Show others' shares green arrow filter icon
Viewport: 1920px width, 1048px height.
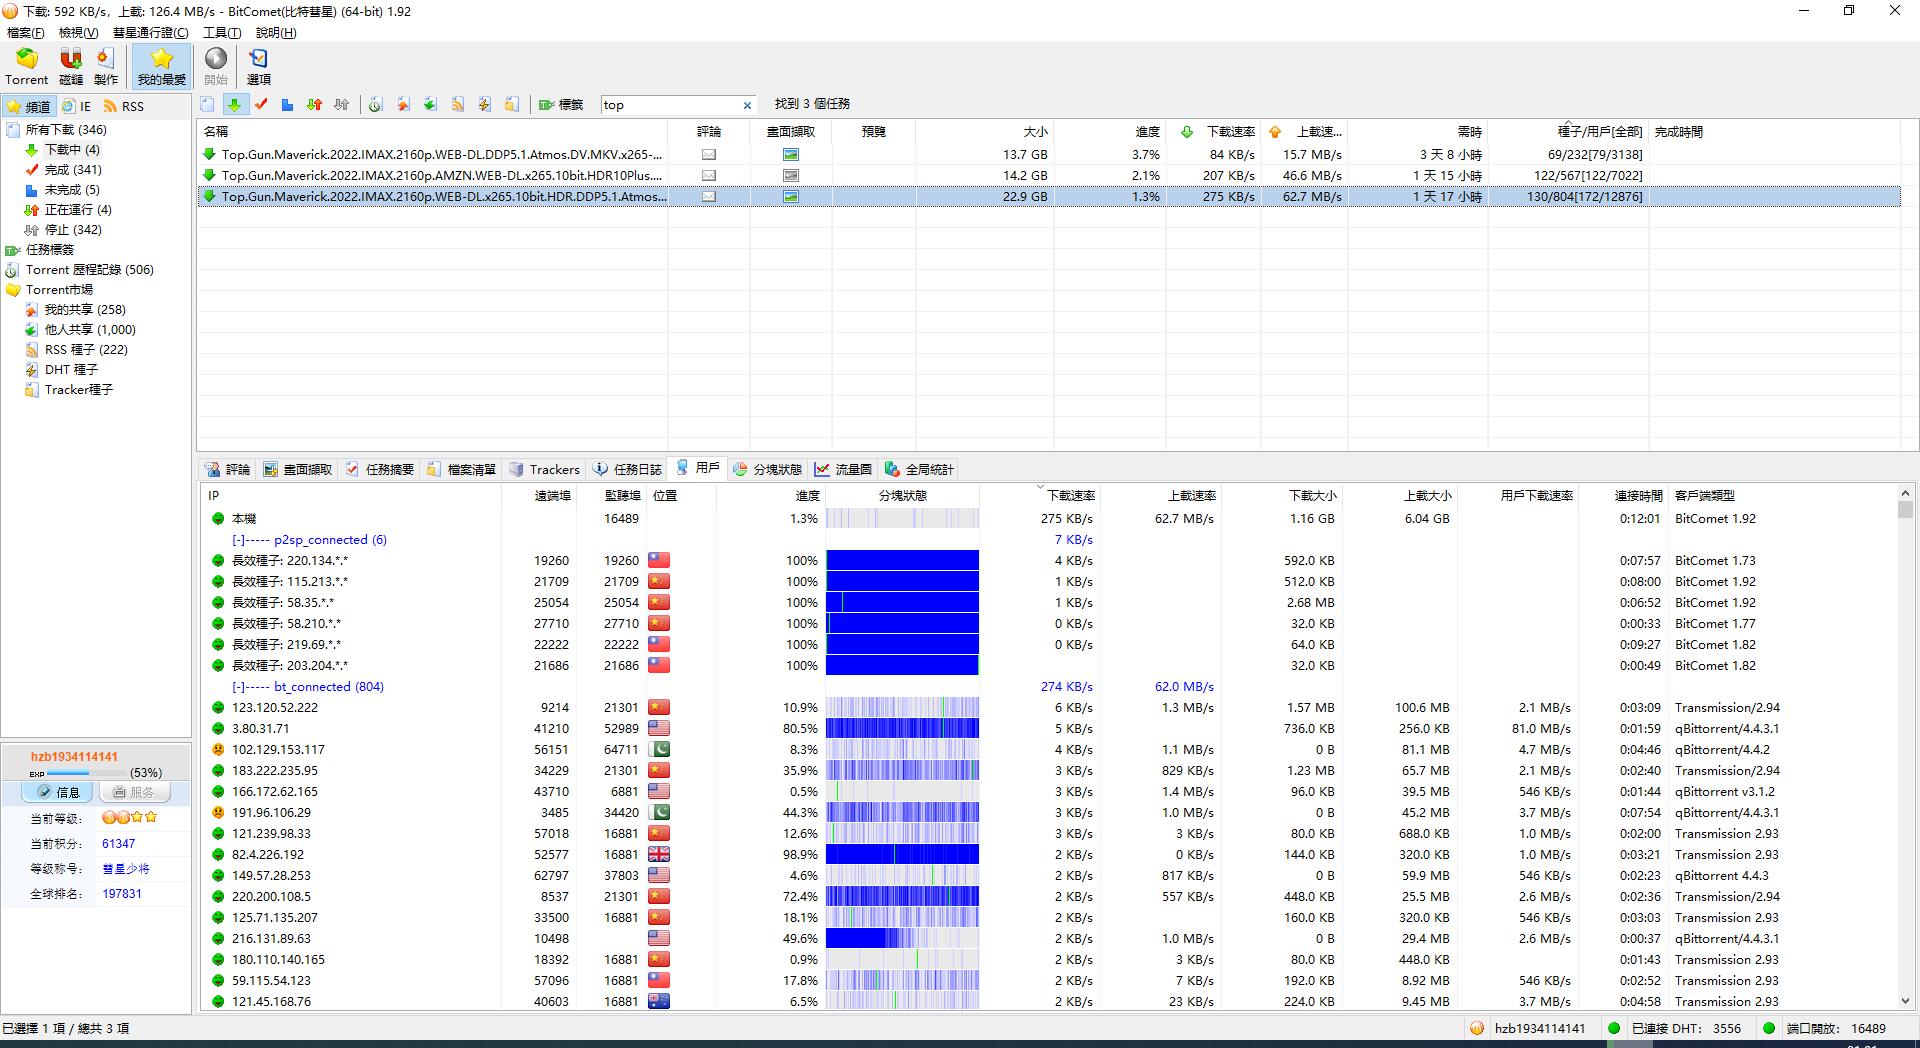point(430,104)
